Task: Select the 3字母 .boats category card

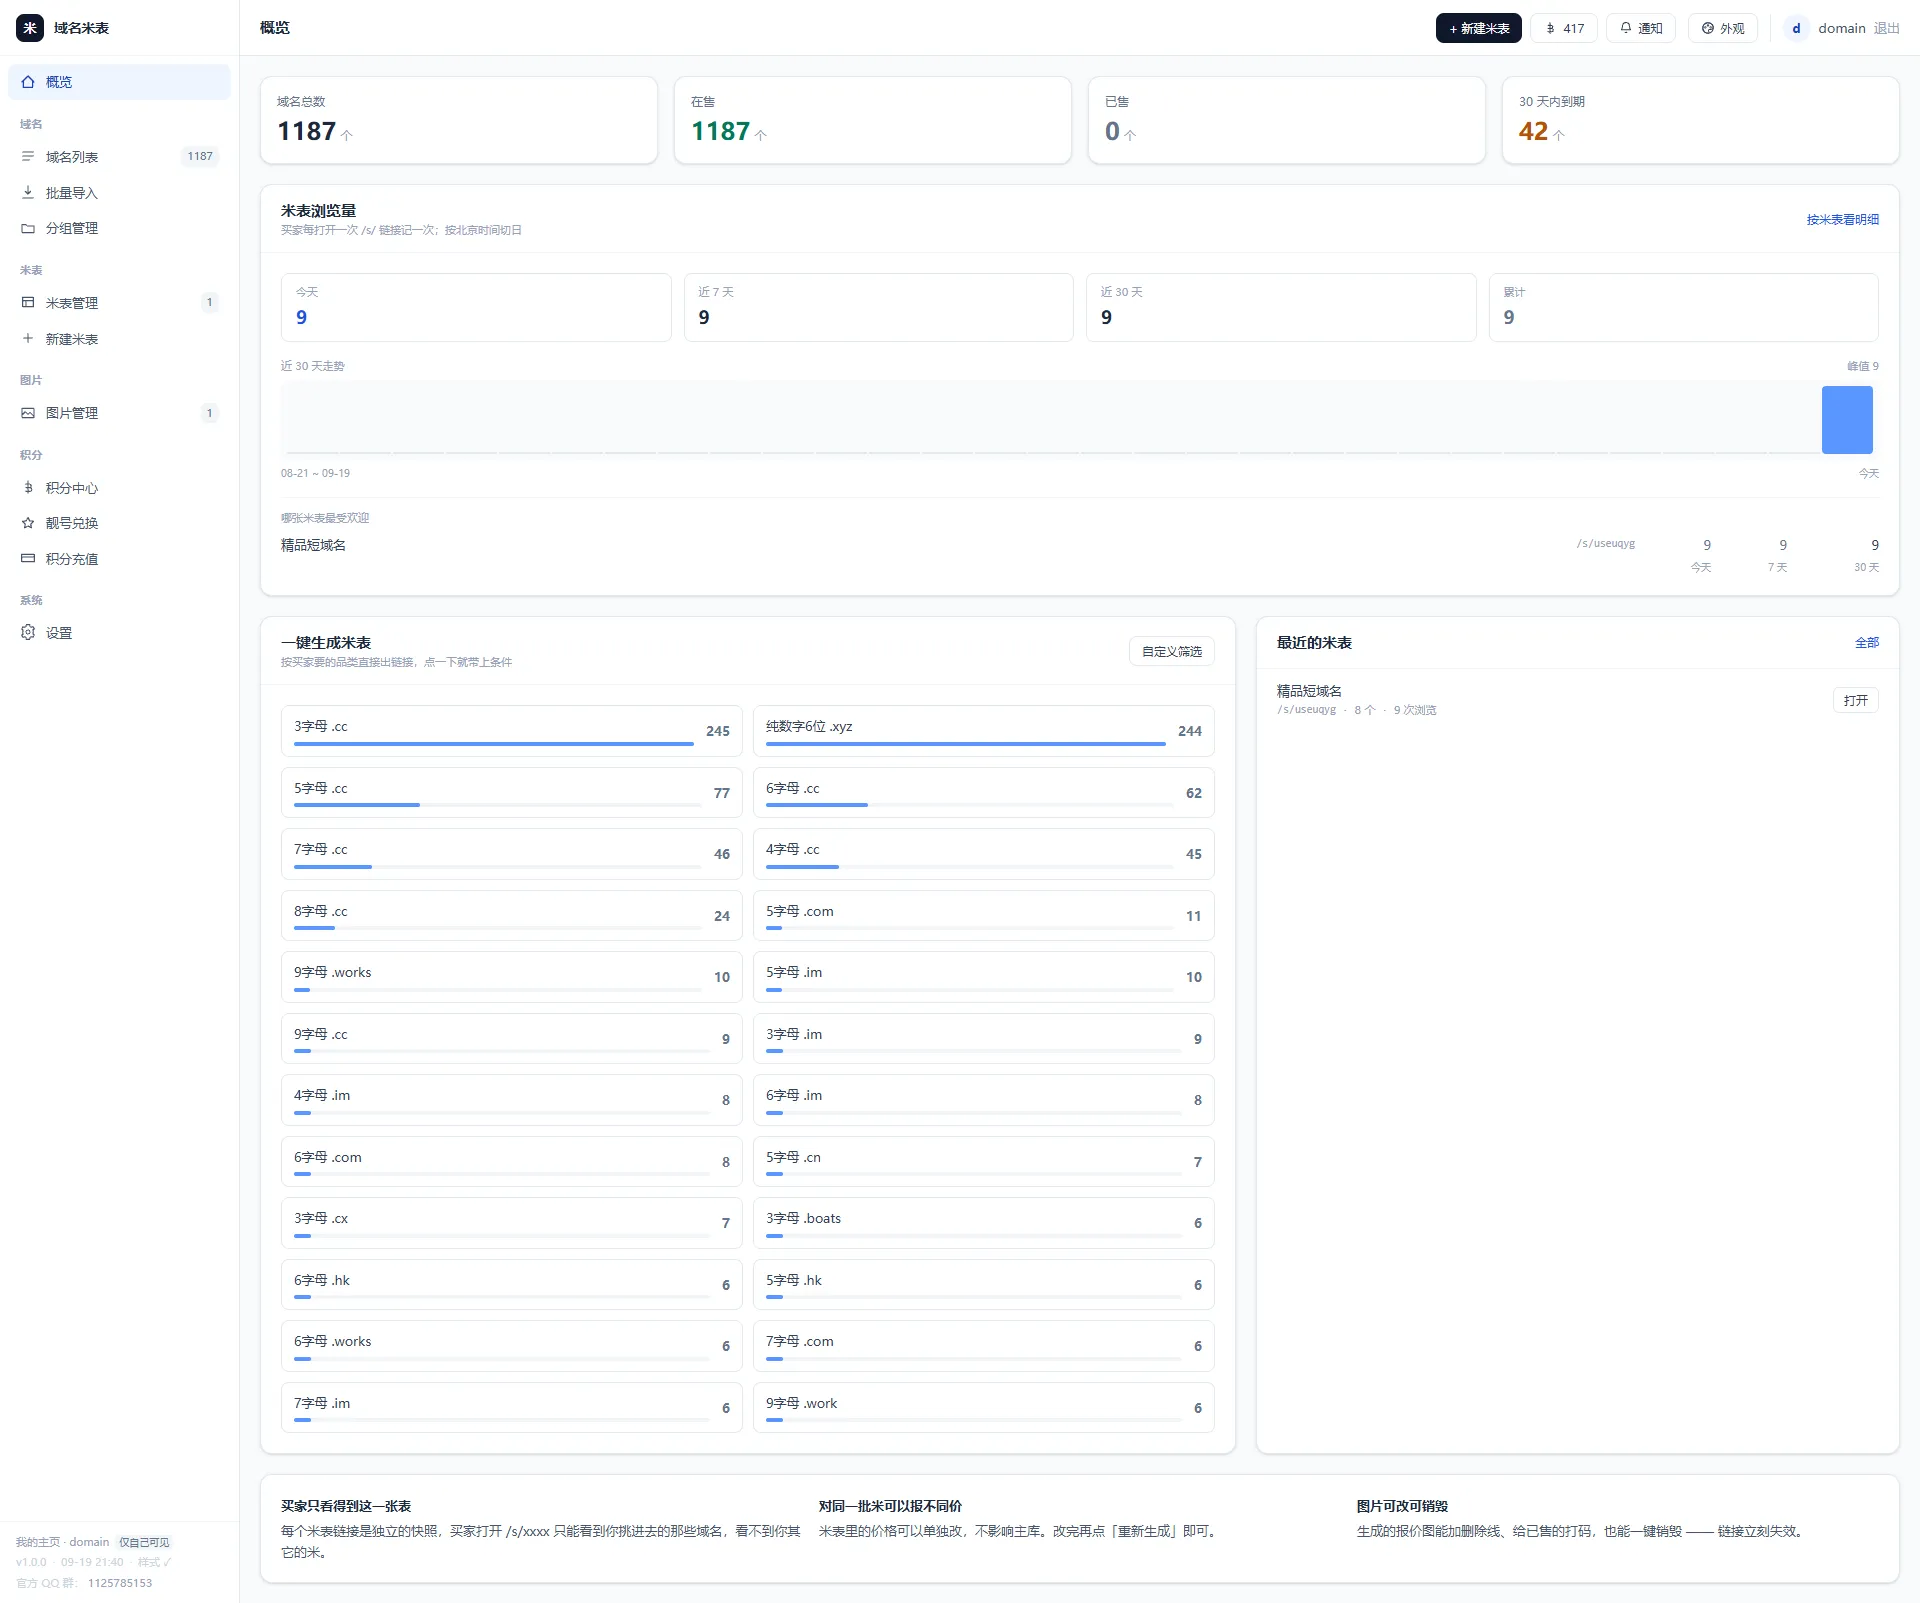Action: pos(984,1223)
